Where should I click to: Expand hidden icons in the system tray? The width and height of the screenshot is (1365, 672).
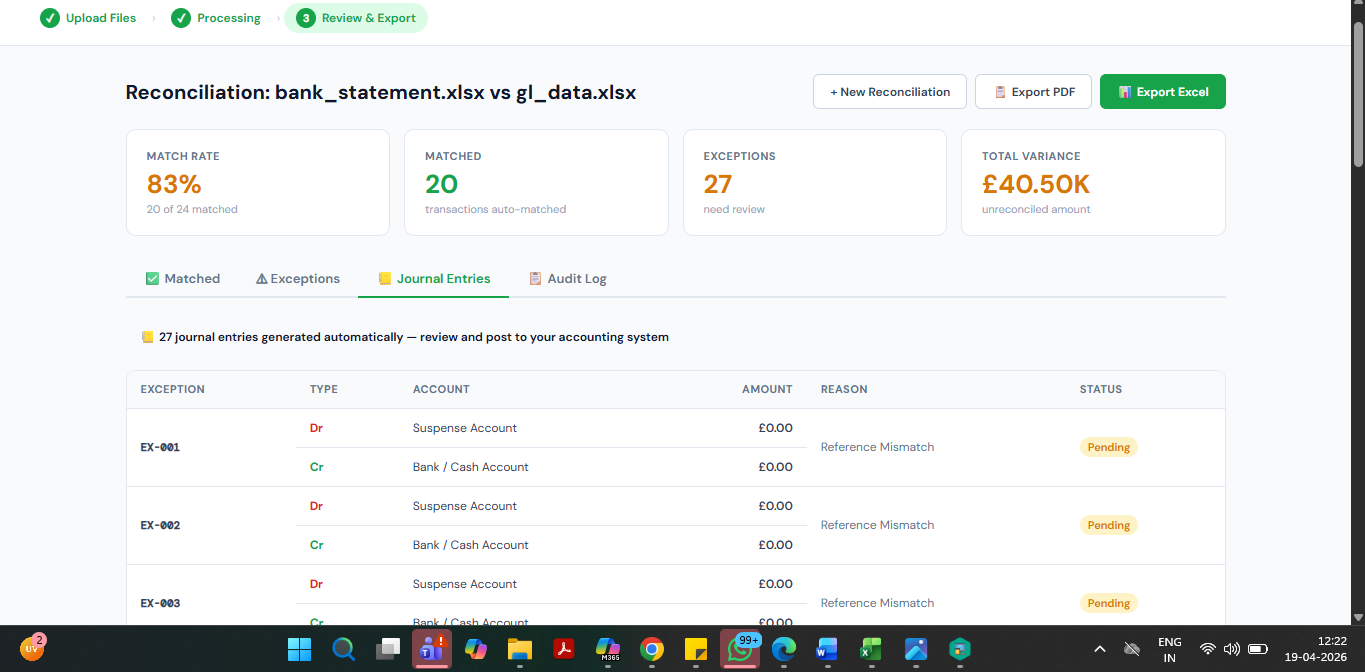tap(1100, 648)
